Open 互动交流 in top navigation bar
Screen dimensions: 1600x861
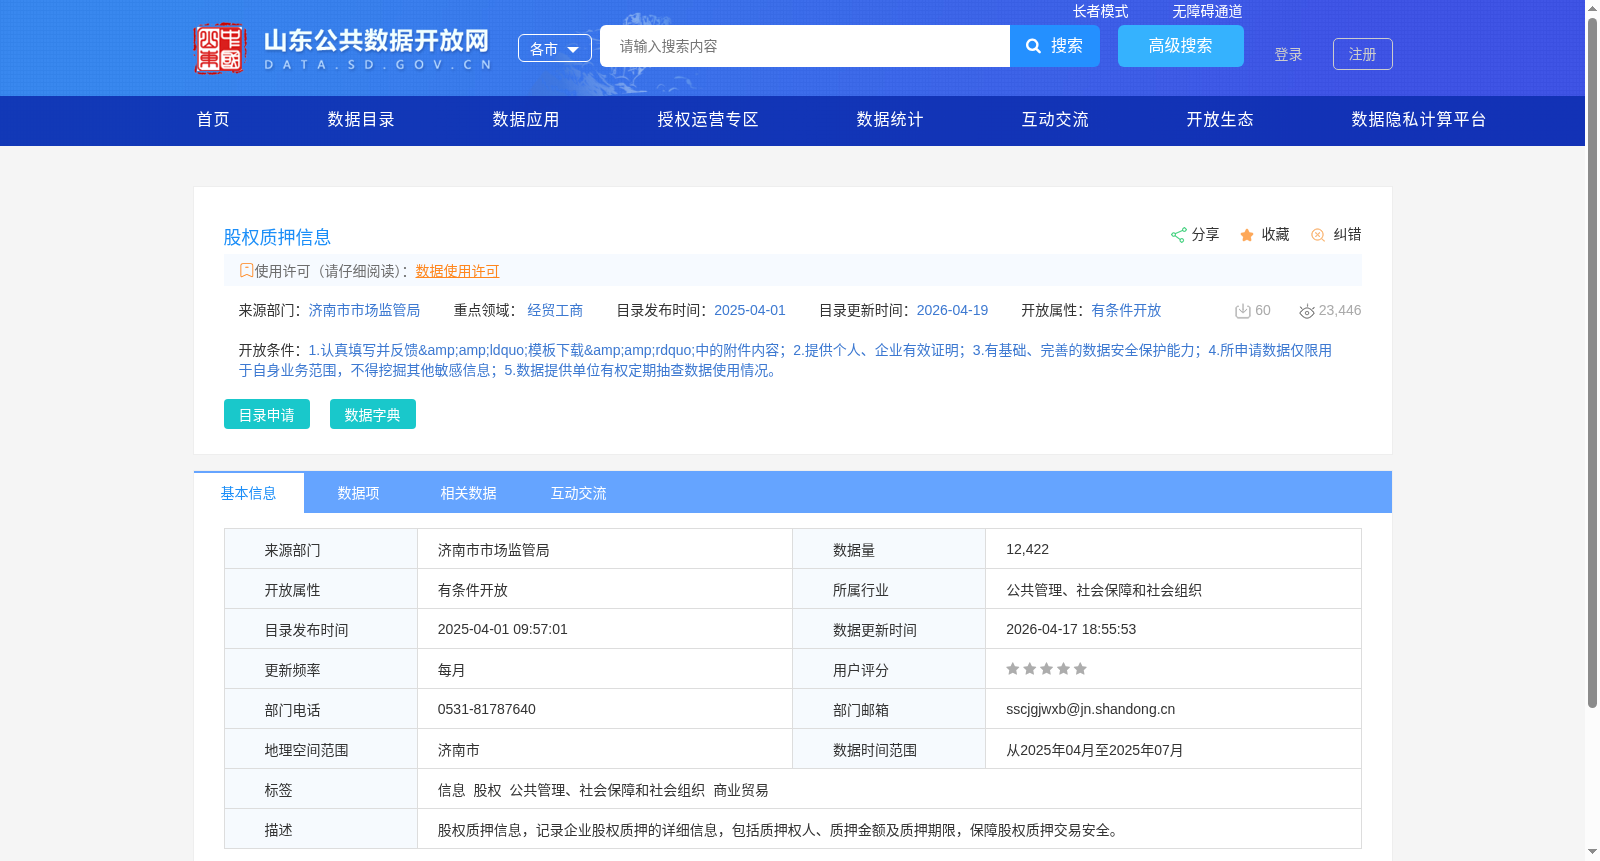click(x=1055, y=120)
